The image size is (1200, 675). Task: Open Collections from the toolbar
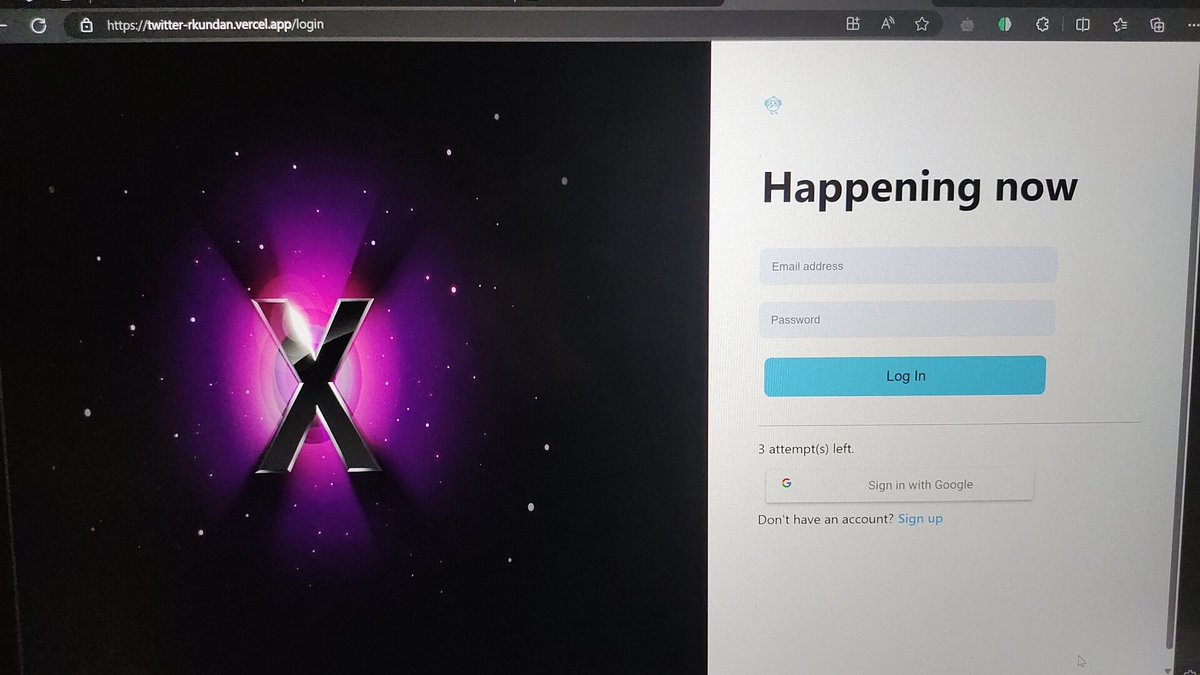tap(1157, 24)
